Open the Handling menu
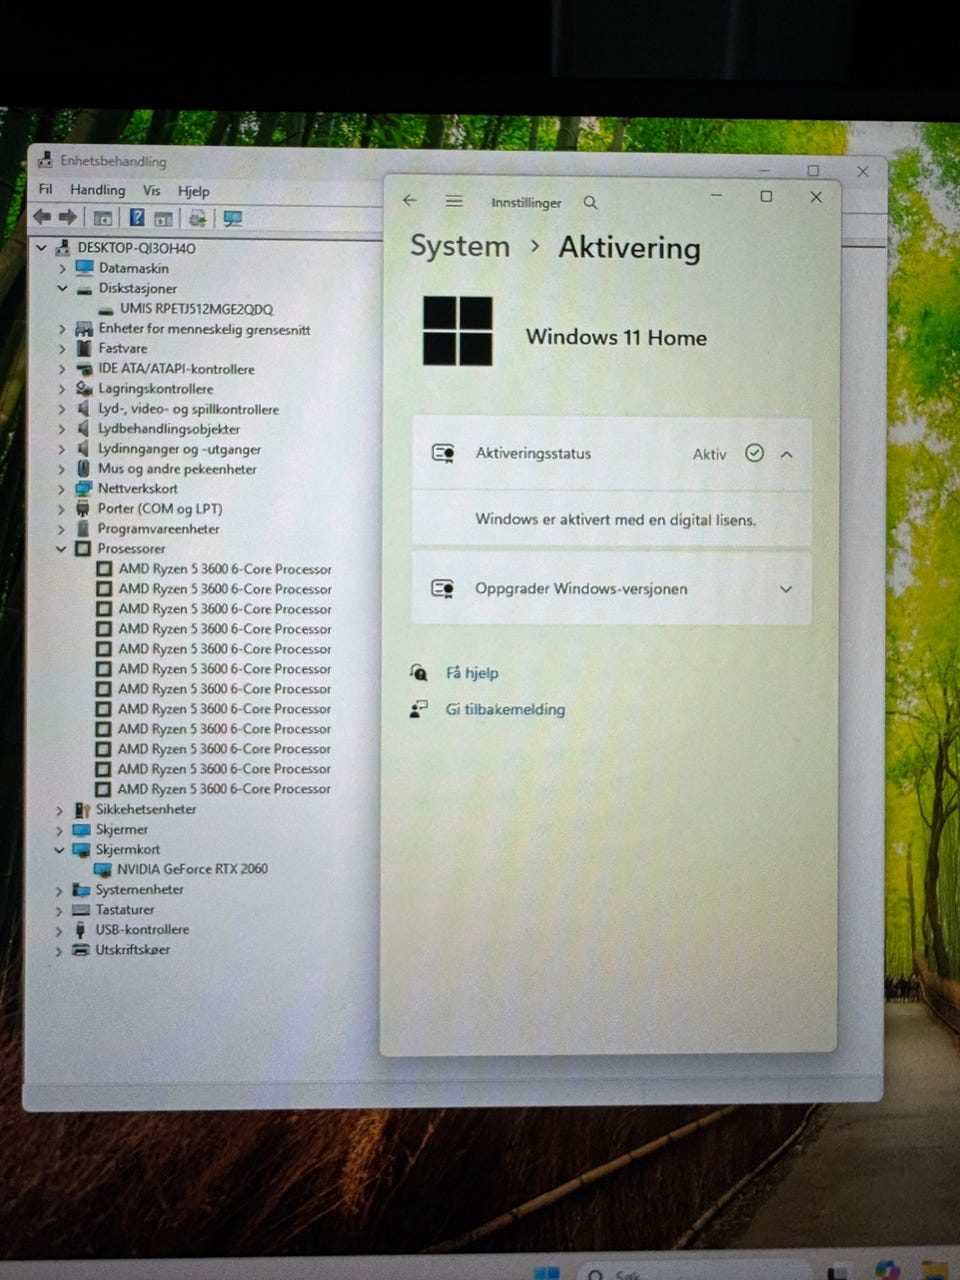This screenshot has height=1280, width=960. tap(98, 190)
